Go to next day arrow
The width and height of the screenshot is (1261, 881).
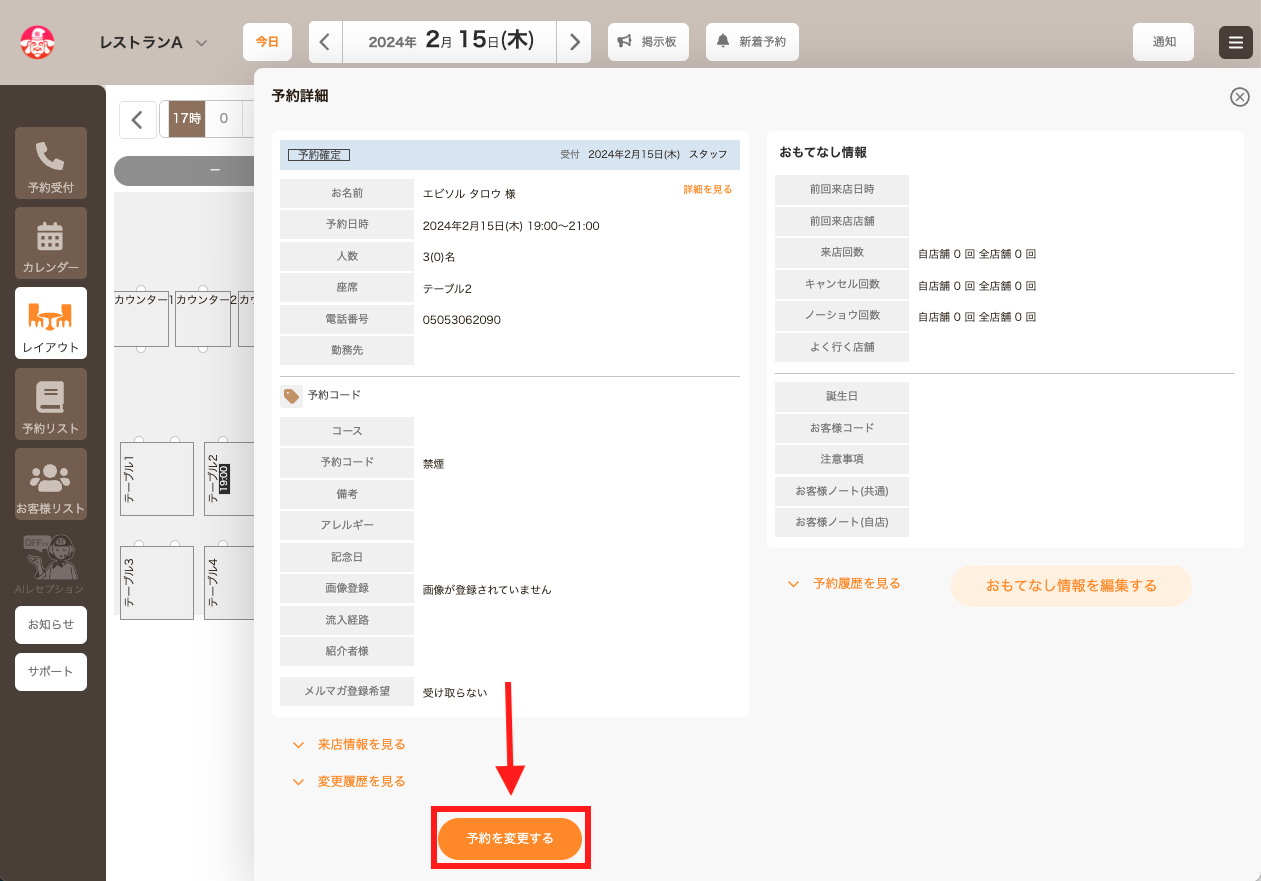click(574, 42)
